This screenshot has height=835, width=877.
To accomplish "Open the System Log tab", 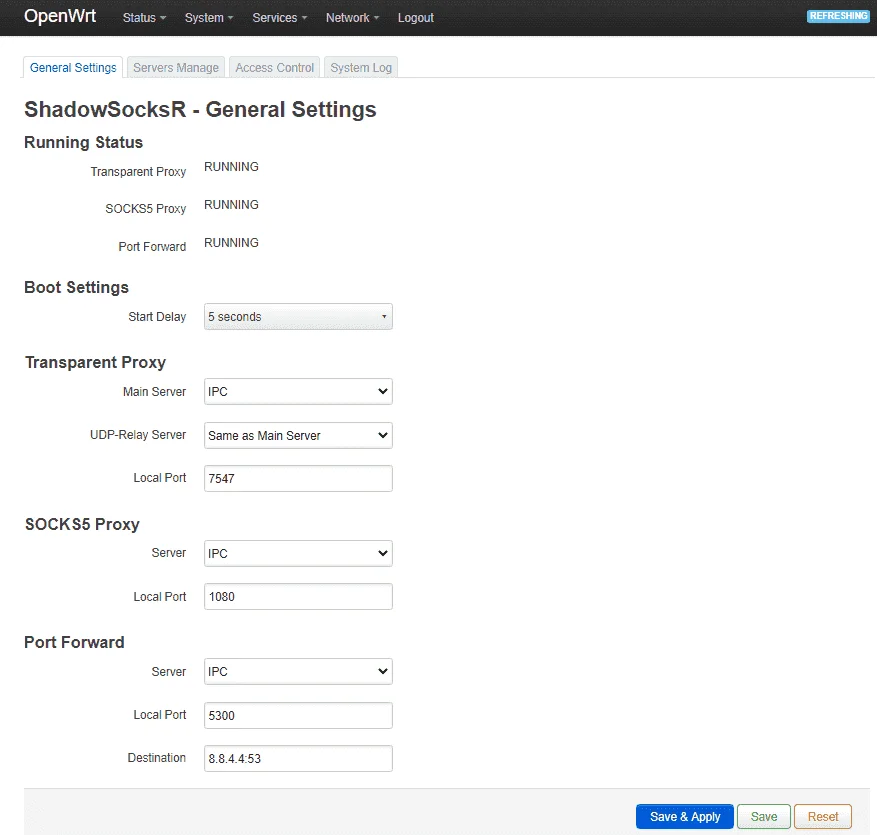I will coord(361,68).
